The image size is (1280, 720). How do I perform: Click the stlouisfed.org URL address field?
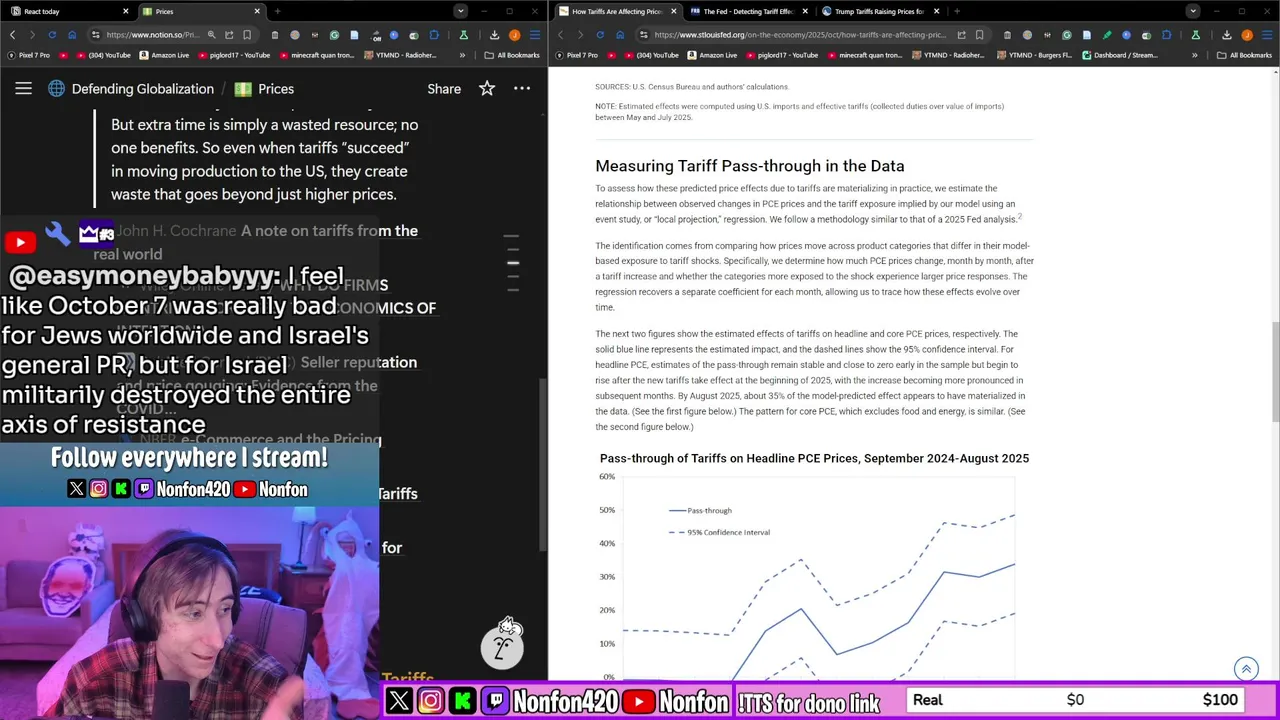click(800, 34)
